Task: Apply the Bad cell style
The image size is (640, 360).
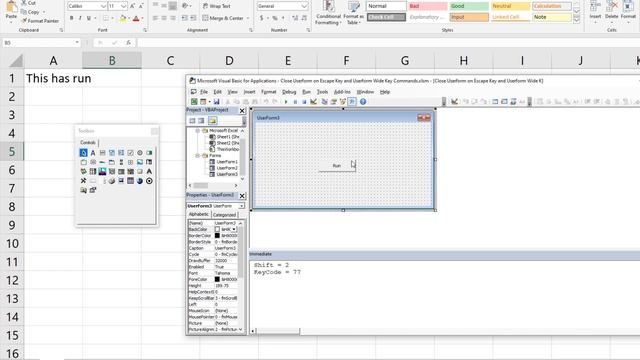Action: (x=427, y=6)
